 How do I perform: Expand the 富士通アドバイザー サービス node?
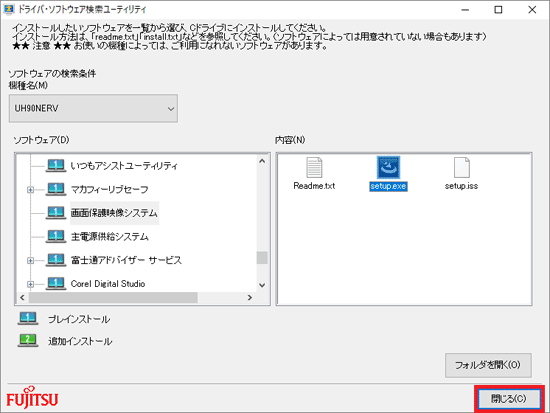(x=31, y=260)
